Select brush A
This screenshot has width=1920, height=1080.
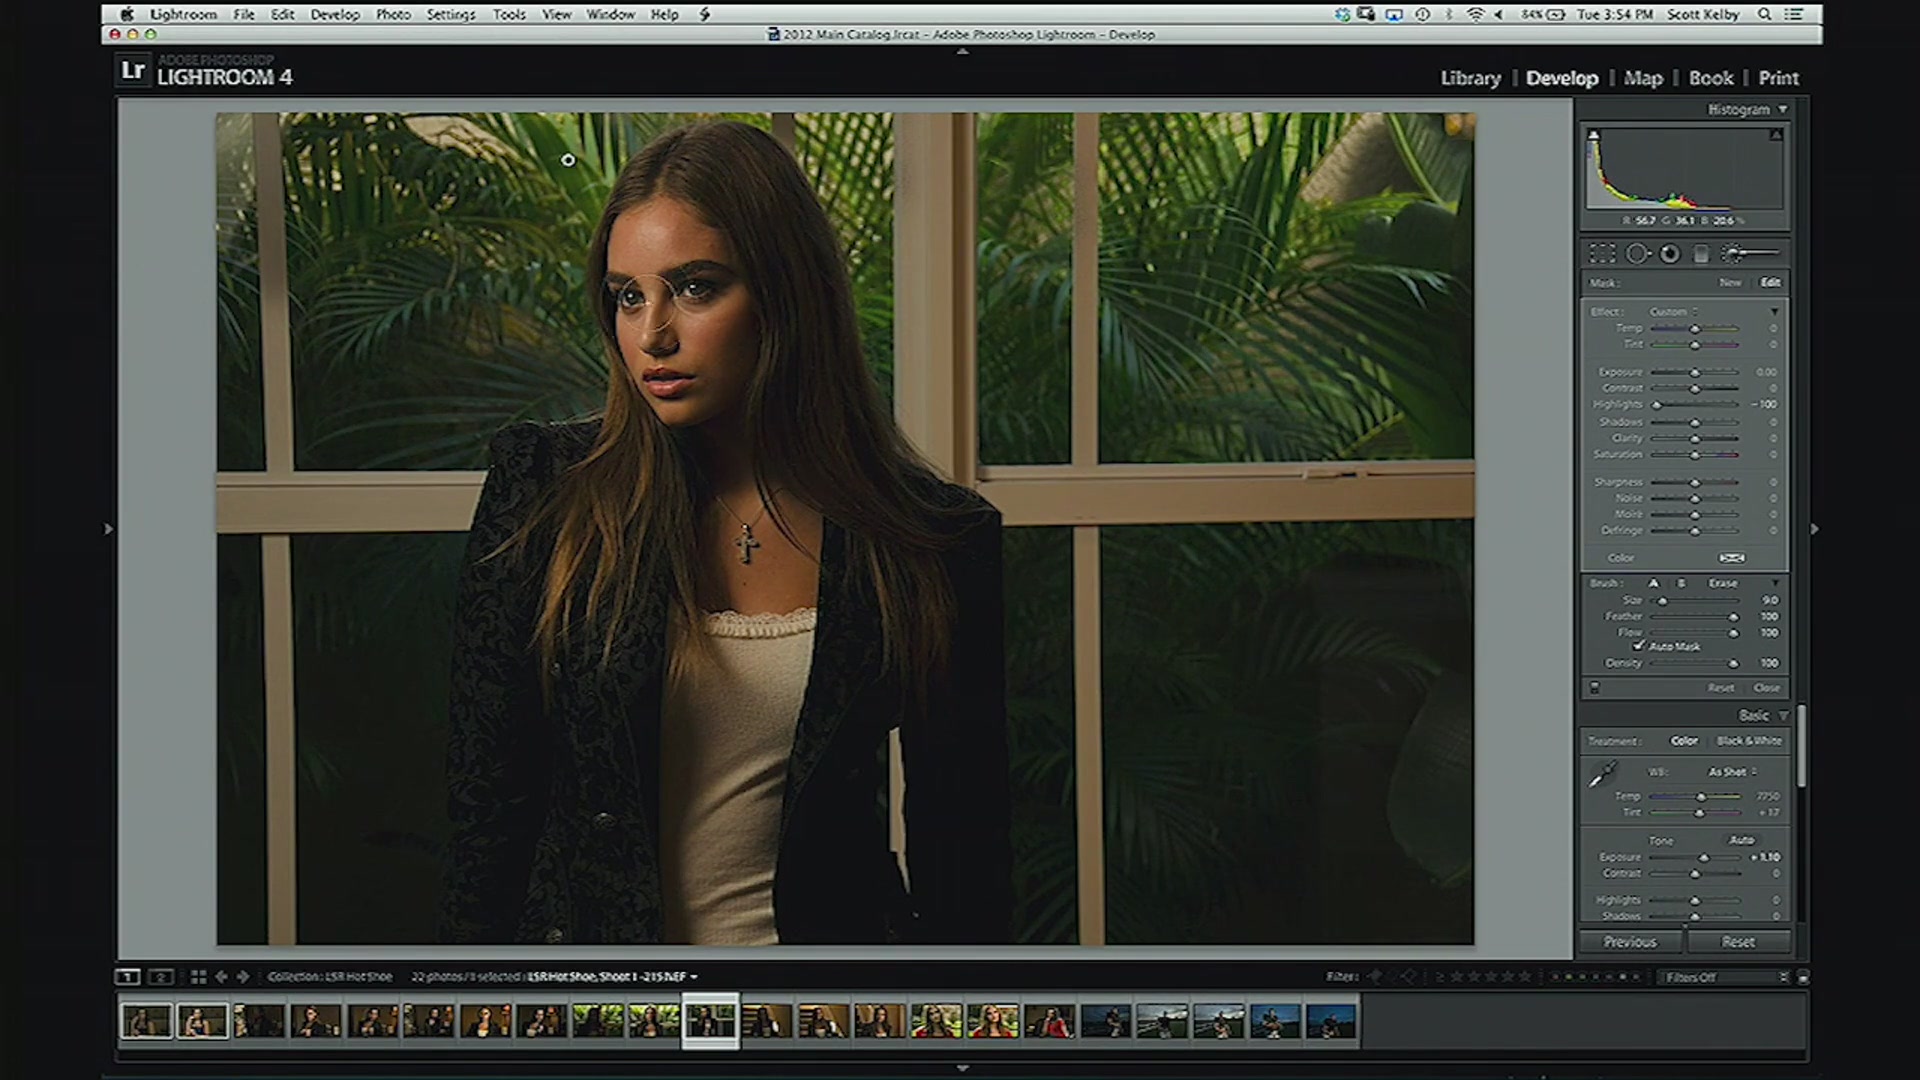[1653, 583]
